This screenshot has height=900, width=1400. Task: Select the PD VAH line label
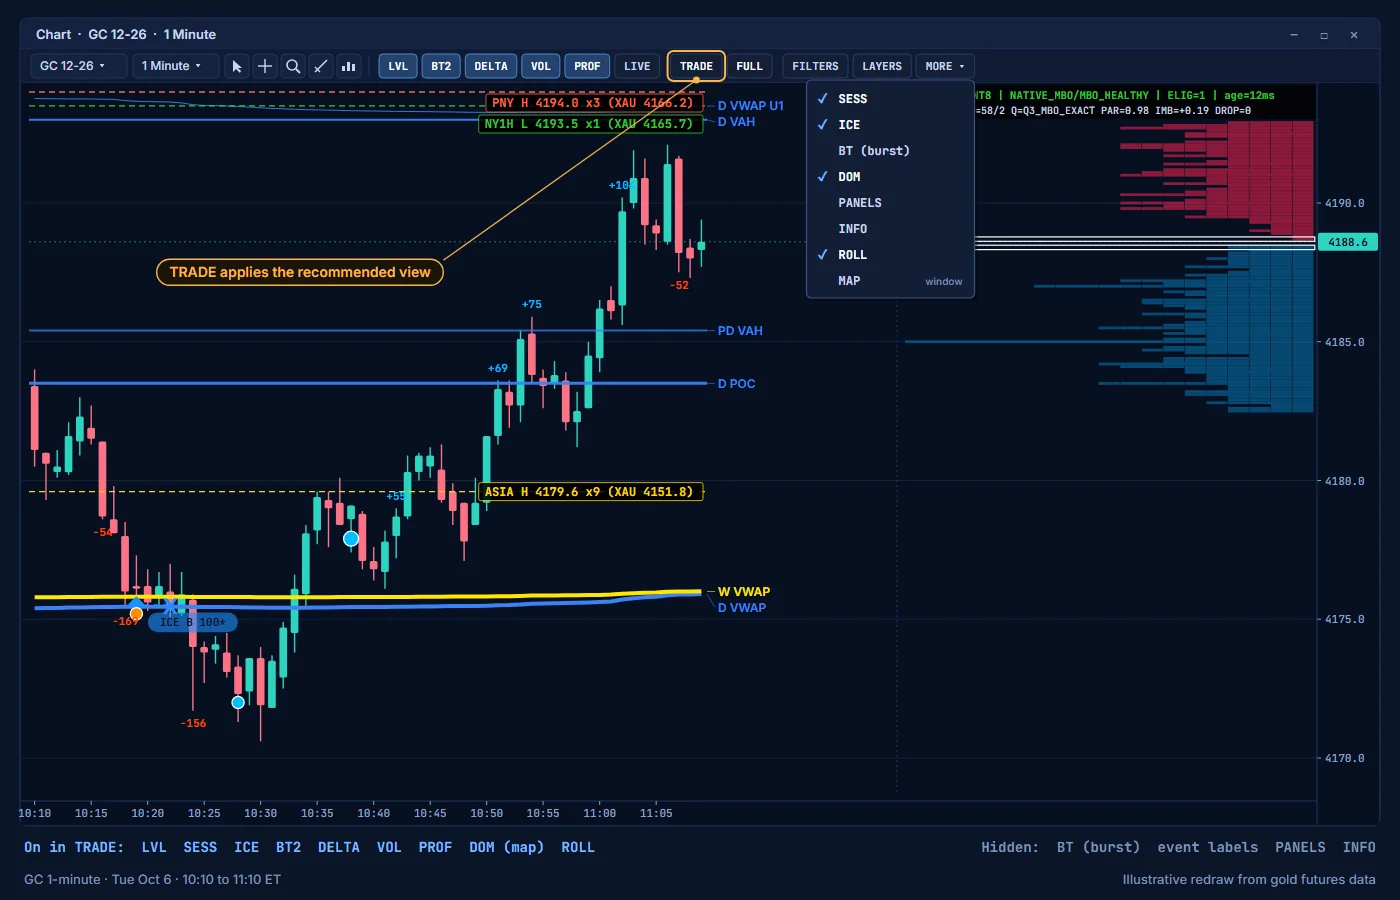point(740,331)
